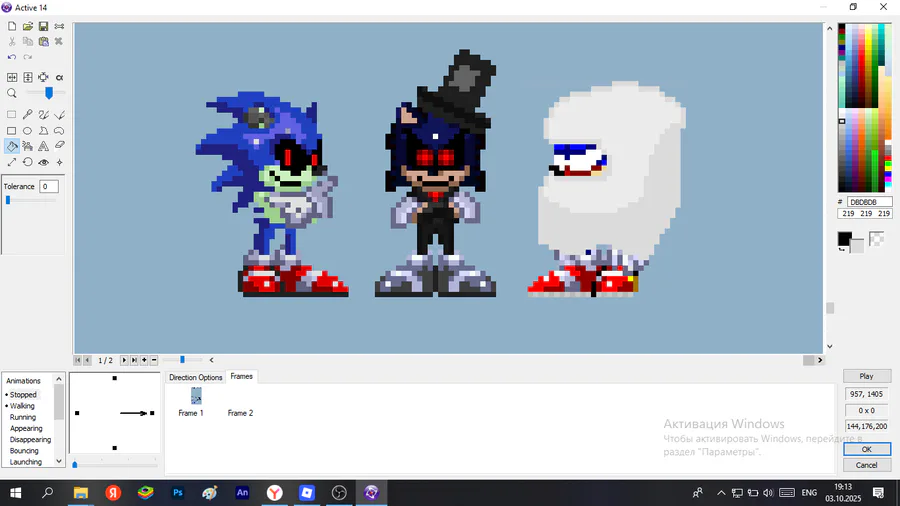Add a frame with the plus button
This screenshot has height=506, width=900.
point(144,360)
